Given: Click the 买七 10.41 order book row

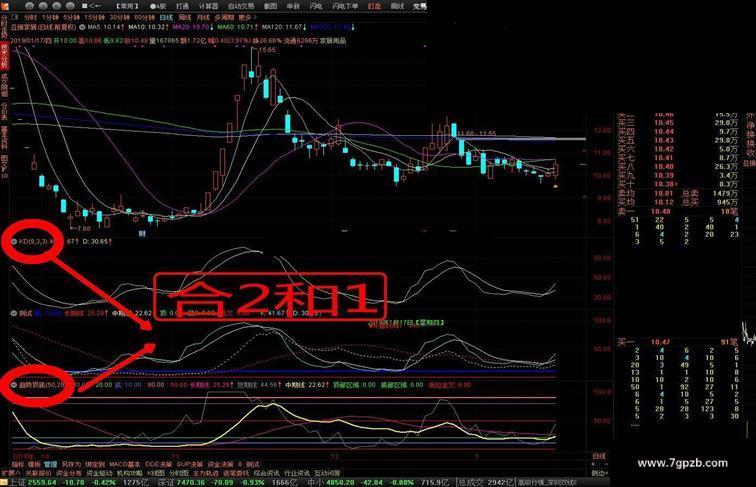Looking at the screenshot, I should click(x=677, y=158).
